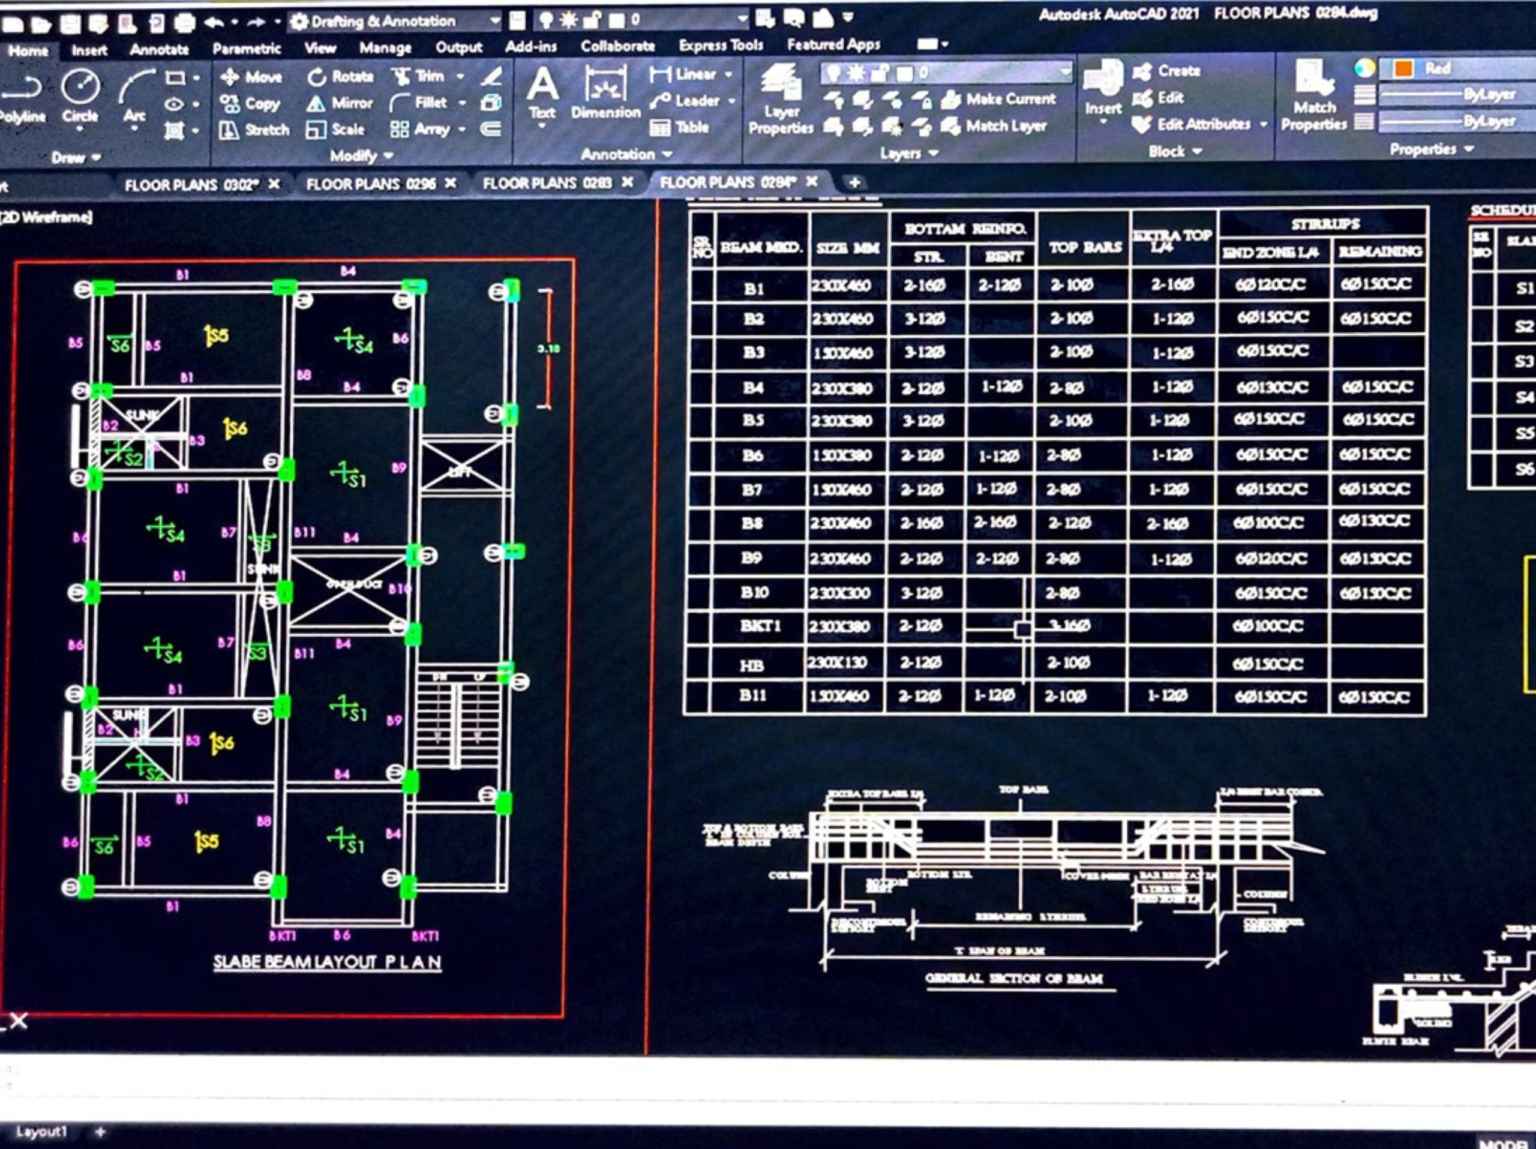Toggle layer on/off lightbulb in layer dropdown
Image resolution: width=1536 pixels, height=1149 pixels.
pyautogui.click(x=833, y=73)
